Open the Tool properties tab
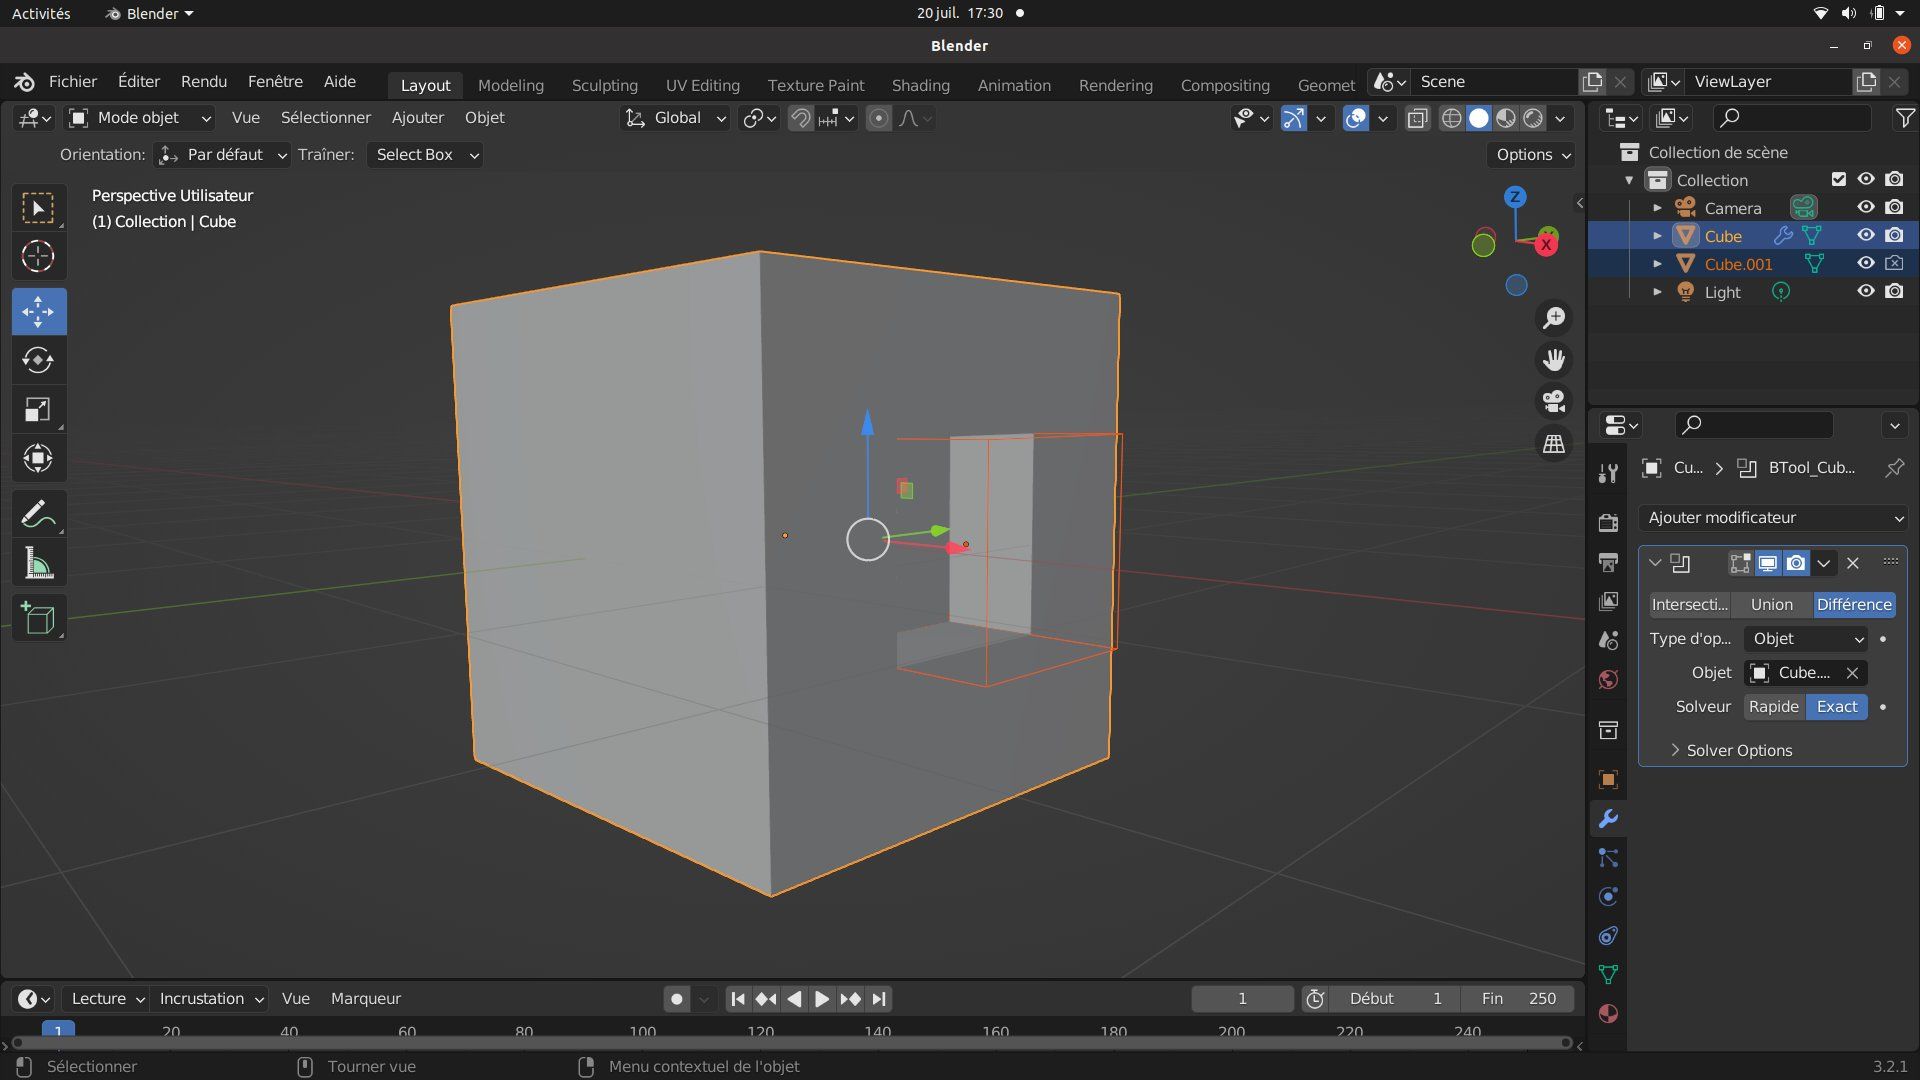This screenshot has width=1920, height=1080. click(x=1608, y=474)
